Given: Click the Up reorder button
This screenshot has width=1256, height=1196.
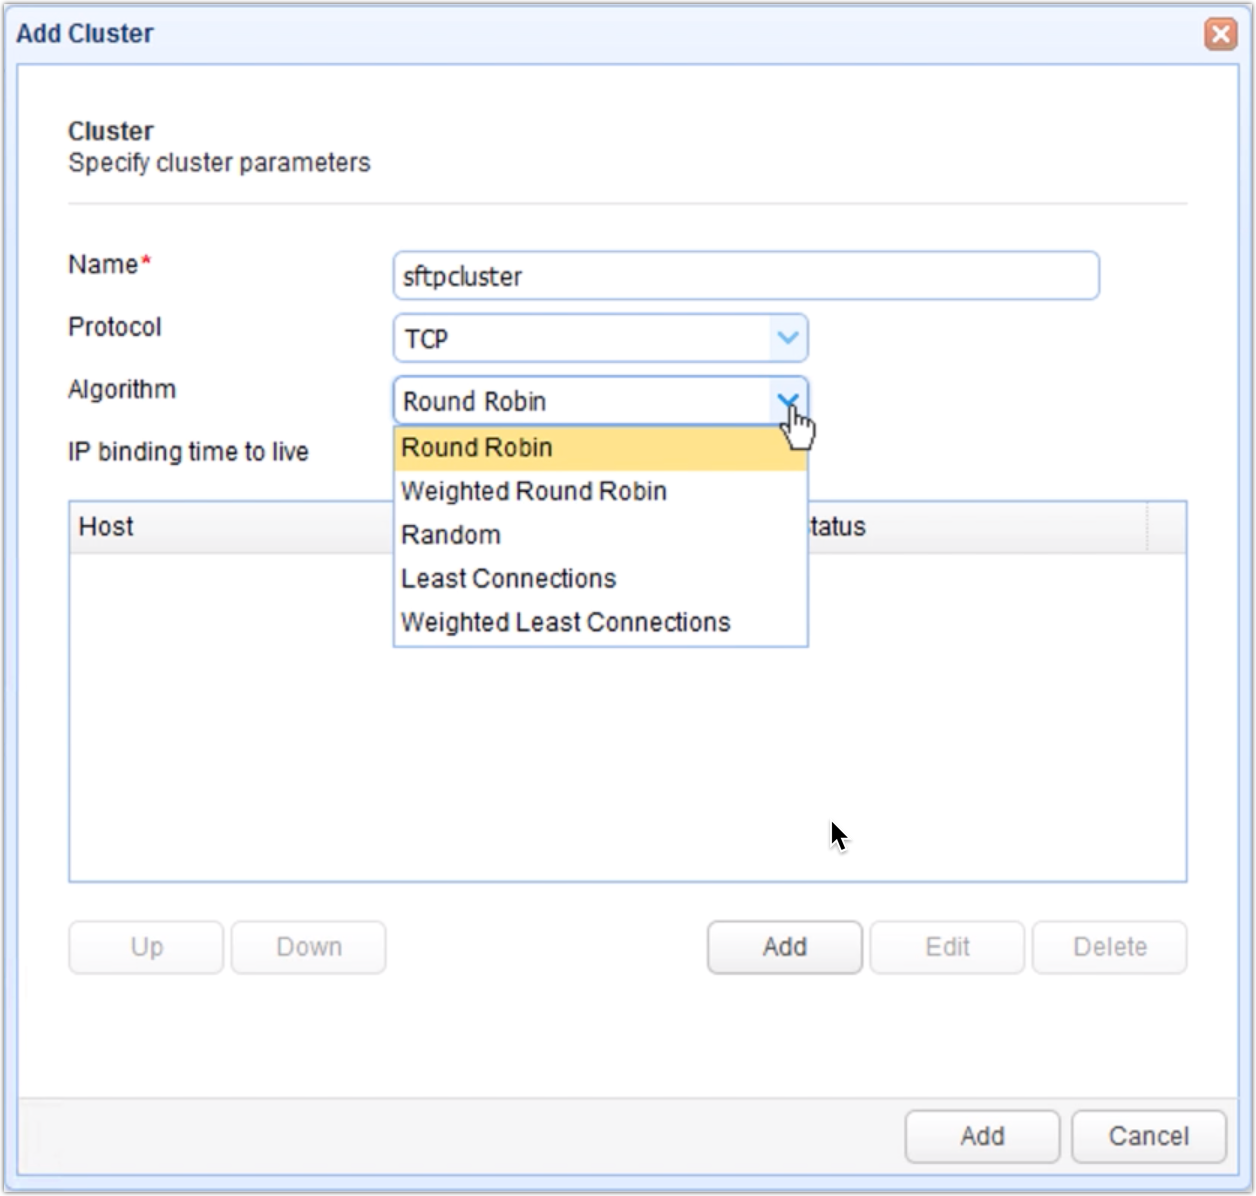Looking at the screenshot, I should 145,947.
